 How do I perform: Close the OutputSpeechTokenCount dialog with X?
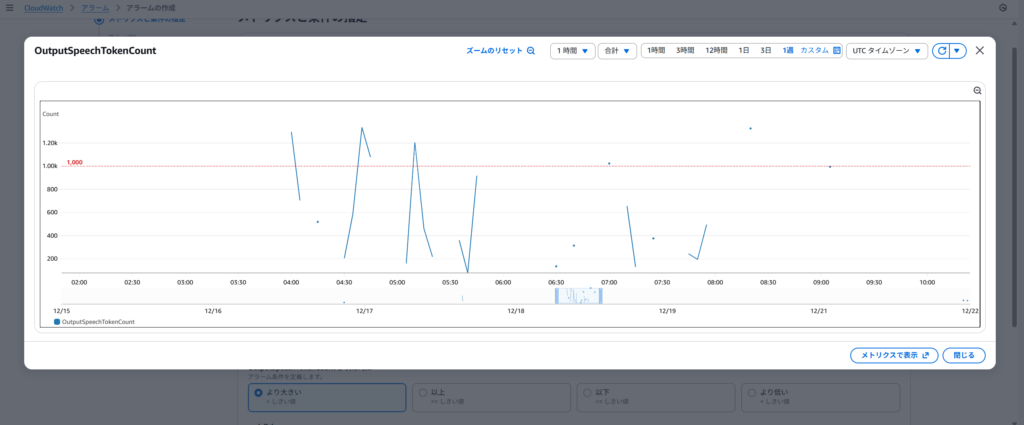tap(979, 51)
